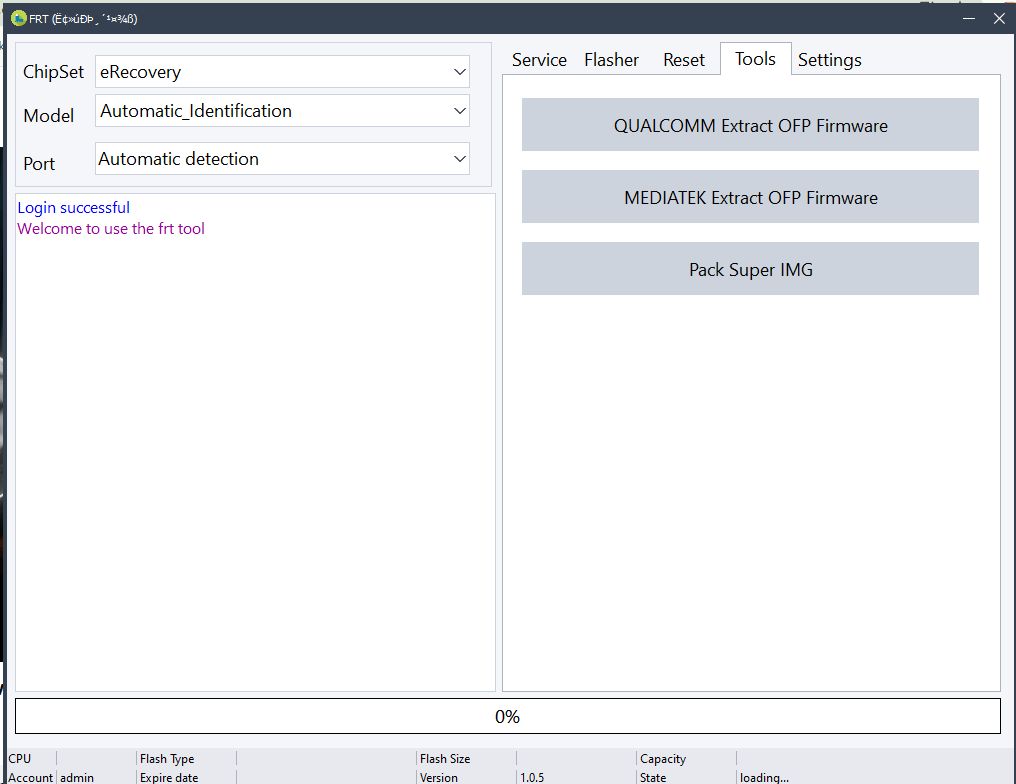
Task: Click inside the eRecovery ChipSet input field
Action: tap(250, 71)
